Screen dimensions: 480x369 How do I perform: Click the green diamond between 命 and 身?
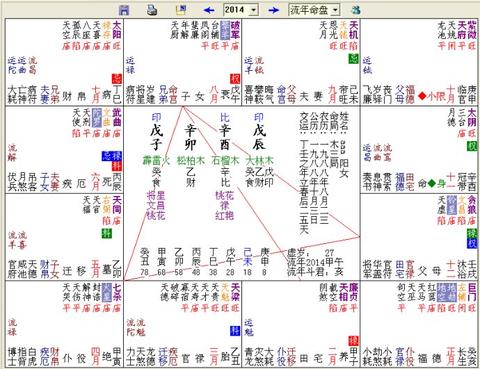pyautogui.click(x=432, y=183)
